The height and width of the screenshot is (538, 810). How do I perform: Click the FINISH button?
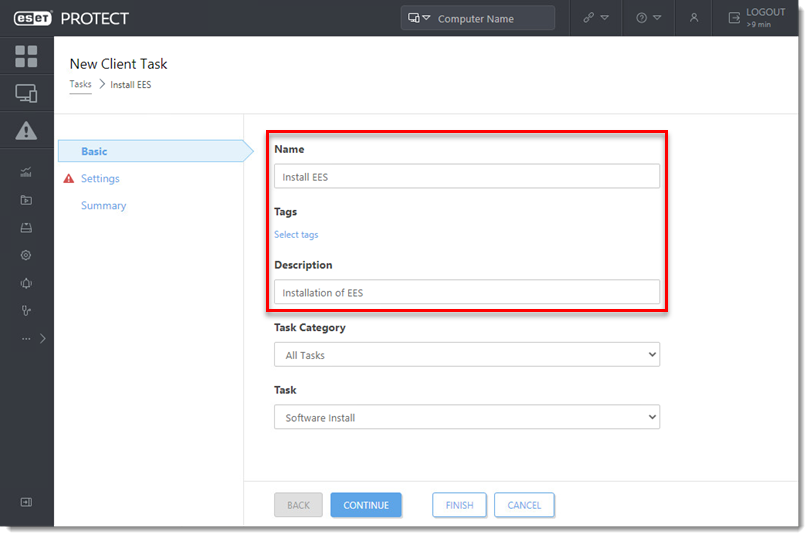pyautogui.click(x=459, y=505)
